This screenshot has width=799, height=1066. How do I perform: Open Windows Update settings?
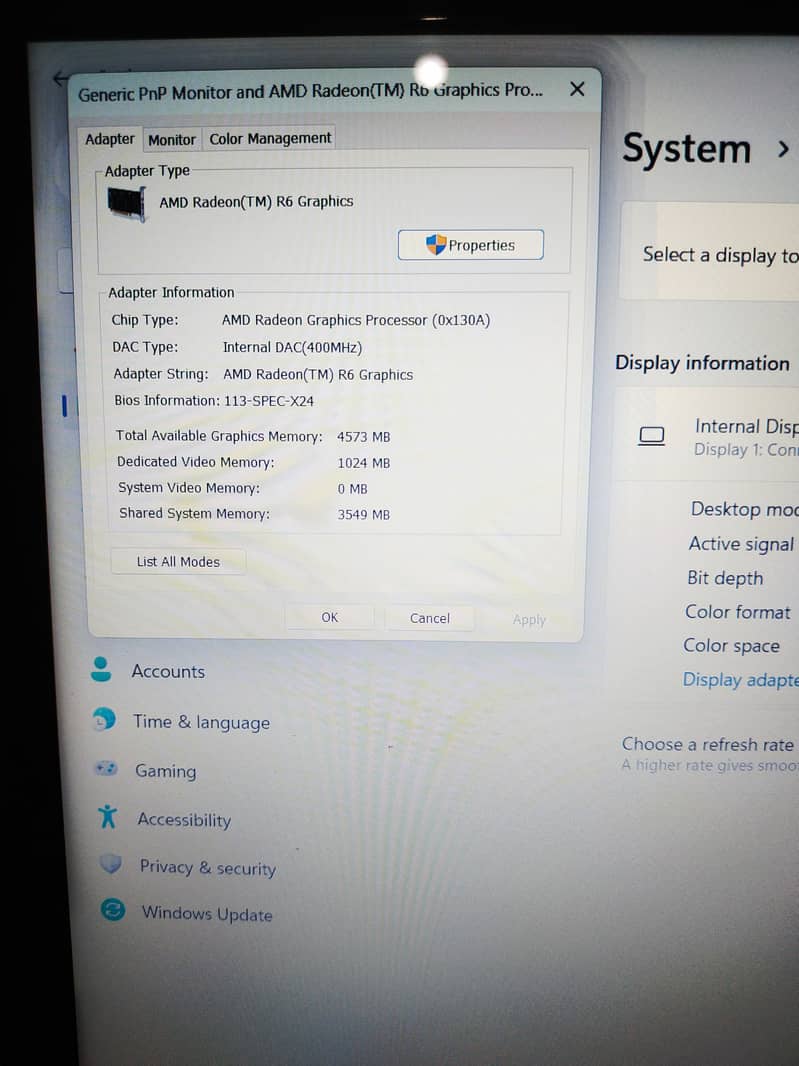click(x=207, y=913)
